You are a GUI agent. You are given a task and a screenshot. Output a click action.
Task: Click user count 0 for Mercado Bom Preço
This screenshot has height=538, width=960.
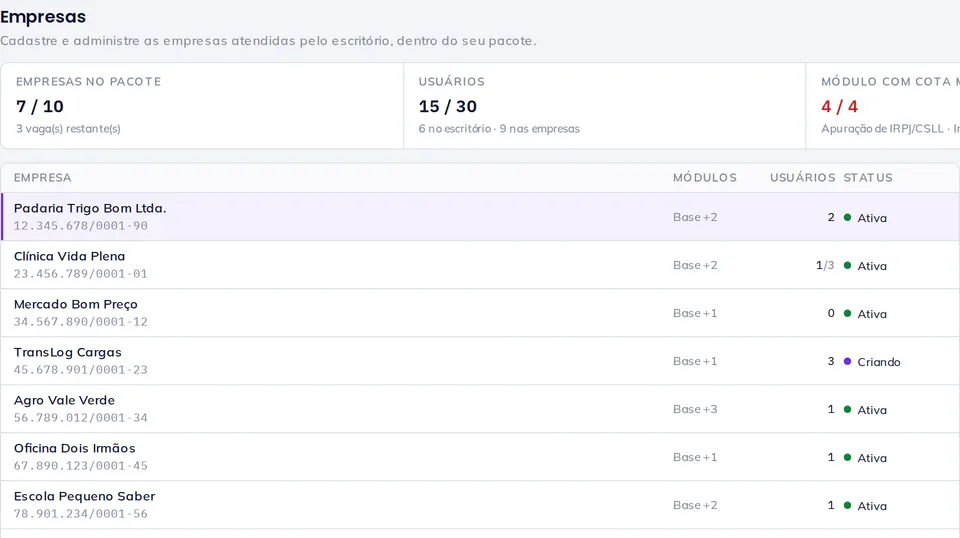831,313
